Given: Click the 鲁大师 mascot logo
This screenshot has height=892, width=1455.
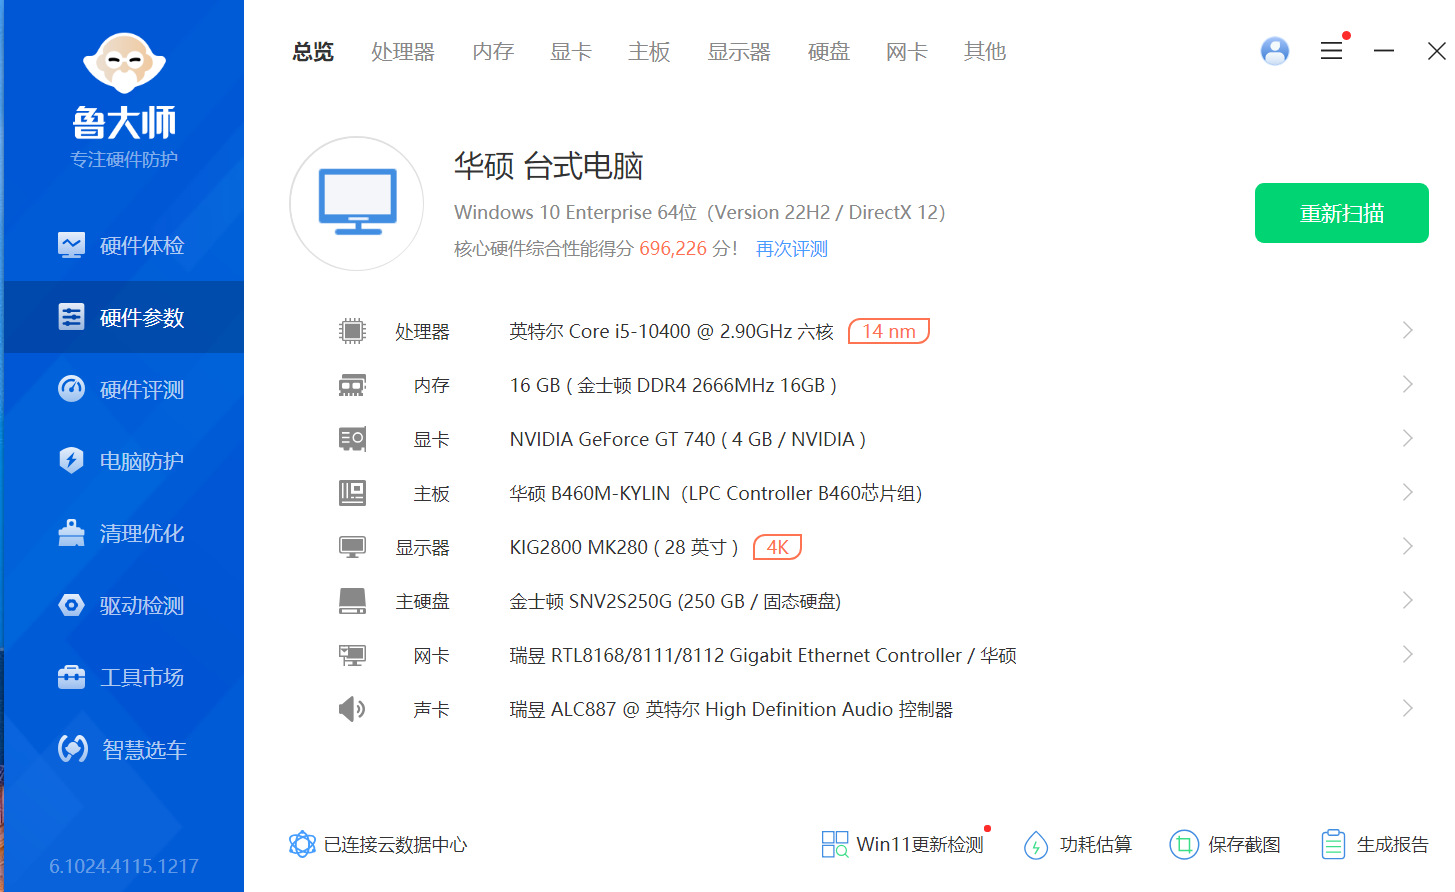Looking at the screenshot, I should [124, 65].
